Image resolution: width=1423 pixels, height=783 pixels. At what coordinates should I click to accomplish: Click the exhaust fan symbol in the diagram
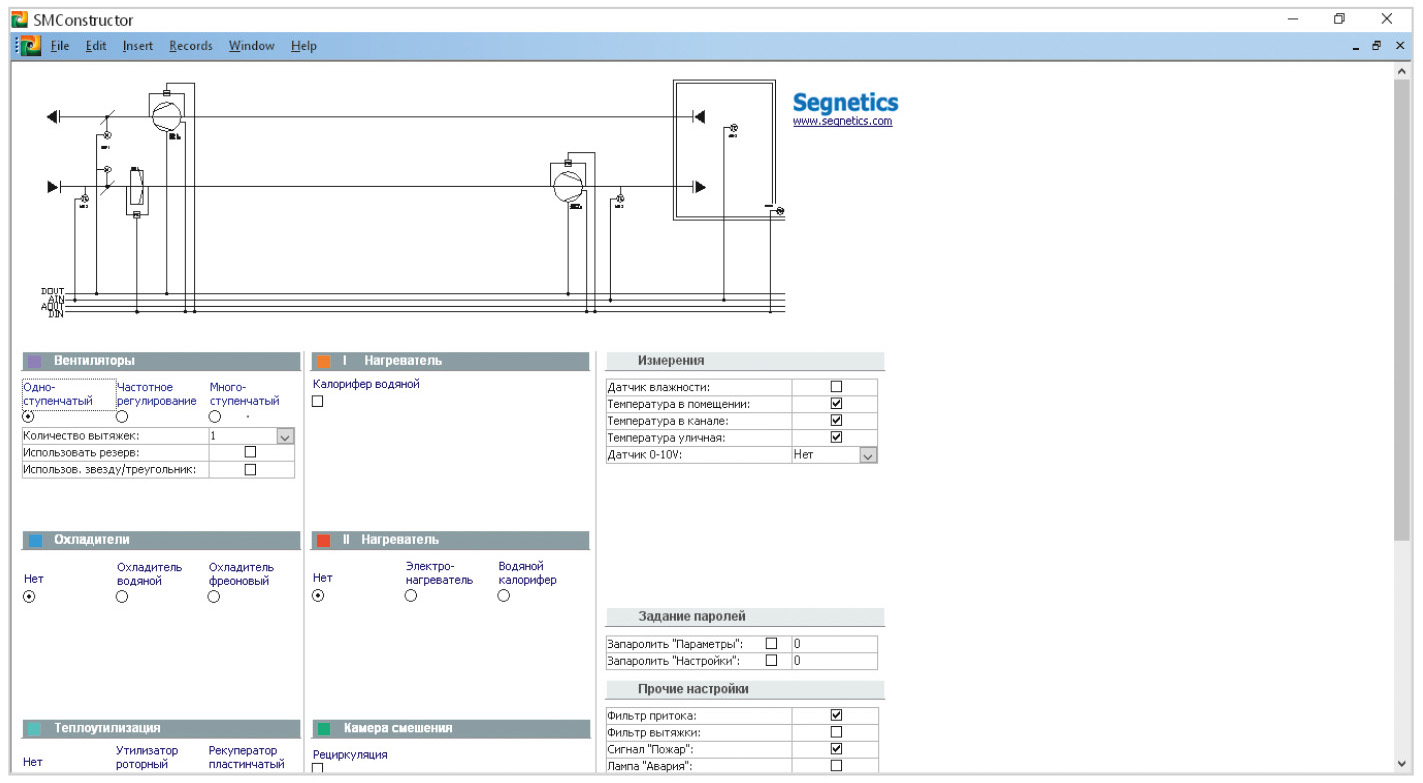[166, 115]
